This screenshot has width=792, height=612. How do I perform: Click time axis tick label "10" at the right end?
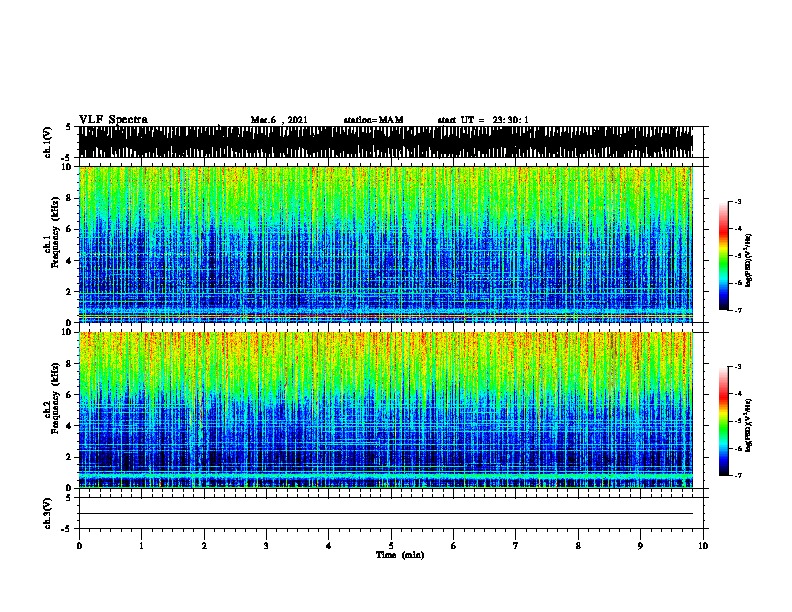click(x=703, y=546)
